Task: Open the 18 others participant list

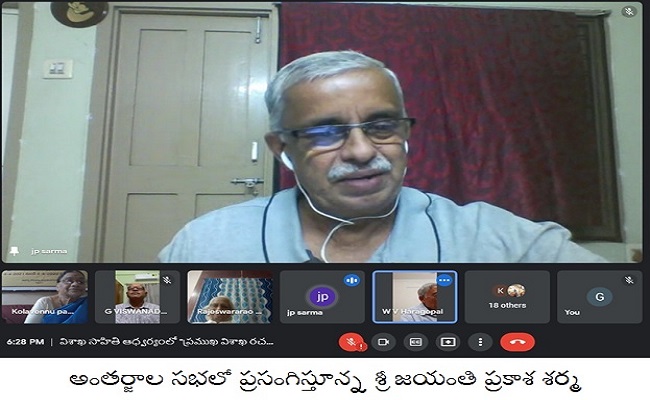Action: coord(507,297)
